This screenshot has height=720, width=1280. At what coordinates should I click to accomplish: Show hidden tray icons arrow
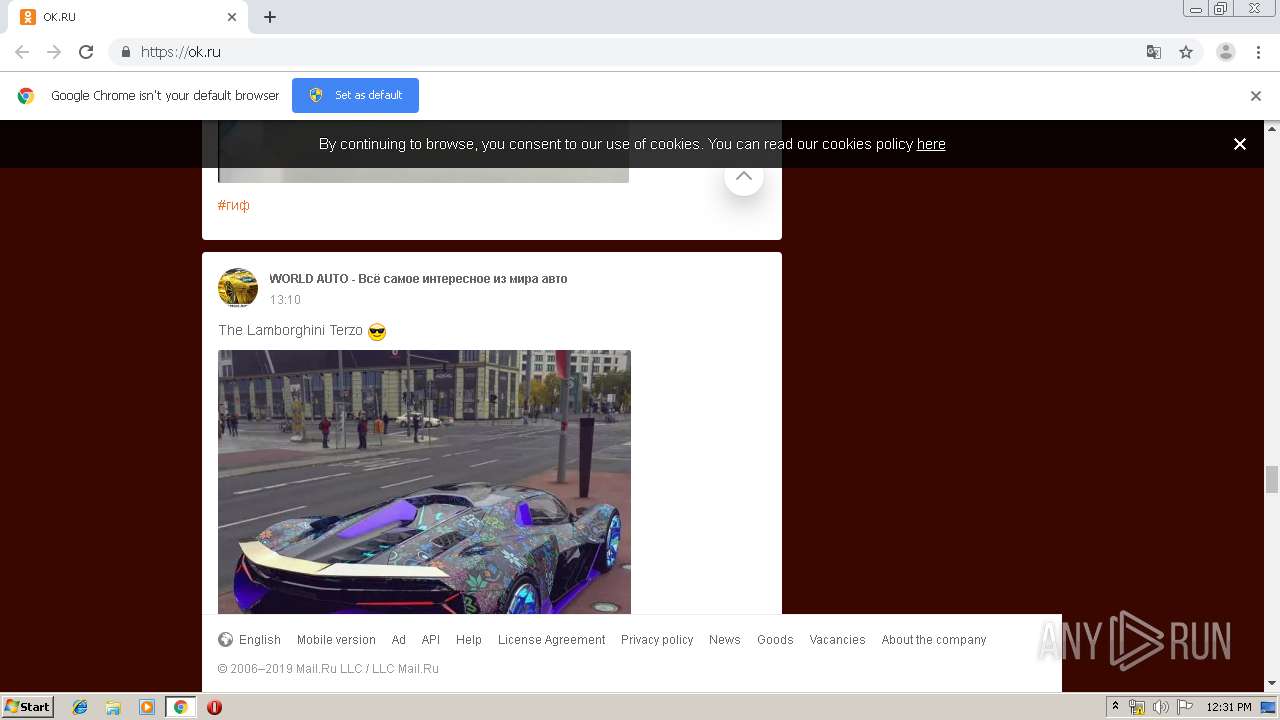[1116, 707]
